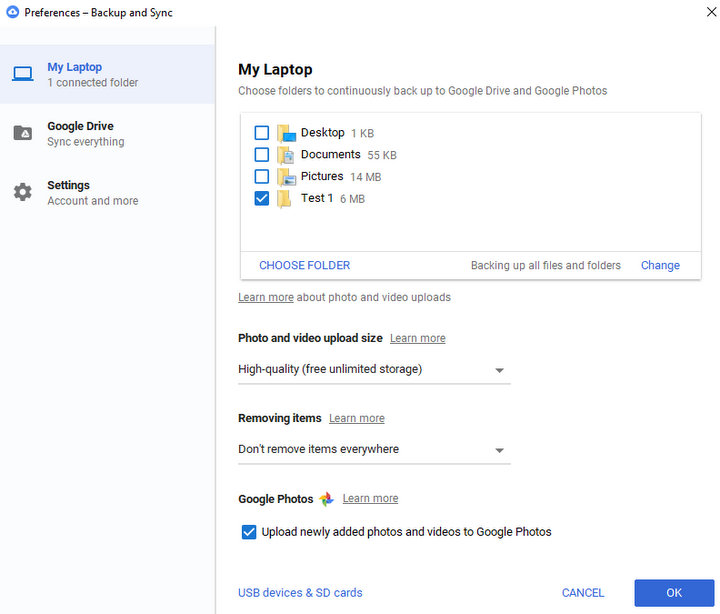Viewport: 720px width, 614px height.
Task: Toggle Upload newly added photos checkbox
Action: click(x=249, y=532)
